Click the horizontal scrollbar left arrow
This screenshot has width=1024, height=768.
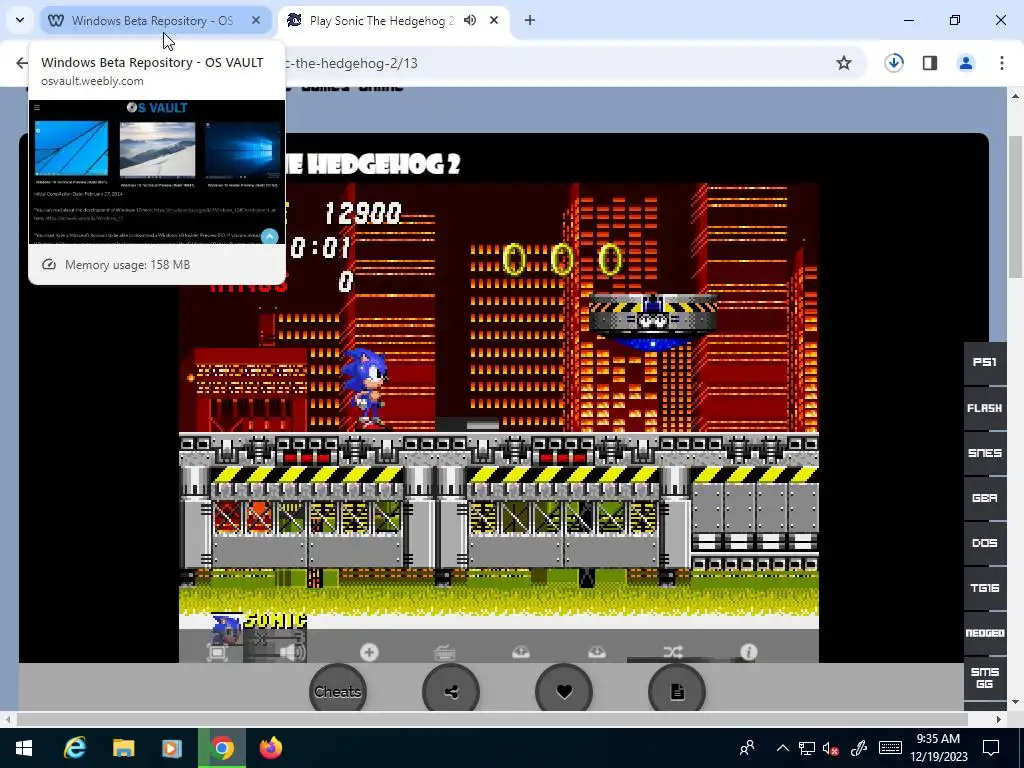point(8,720)
